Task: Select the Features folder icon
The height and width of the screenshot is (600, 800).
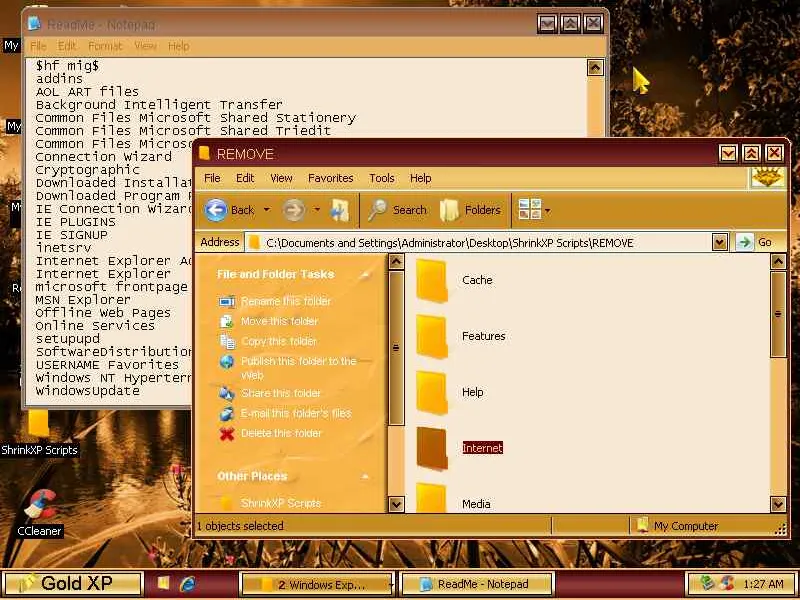Action: [432, 336]
